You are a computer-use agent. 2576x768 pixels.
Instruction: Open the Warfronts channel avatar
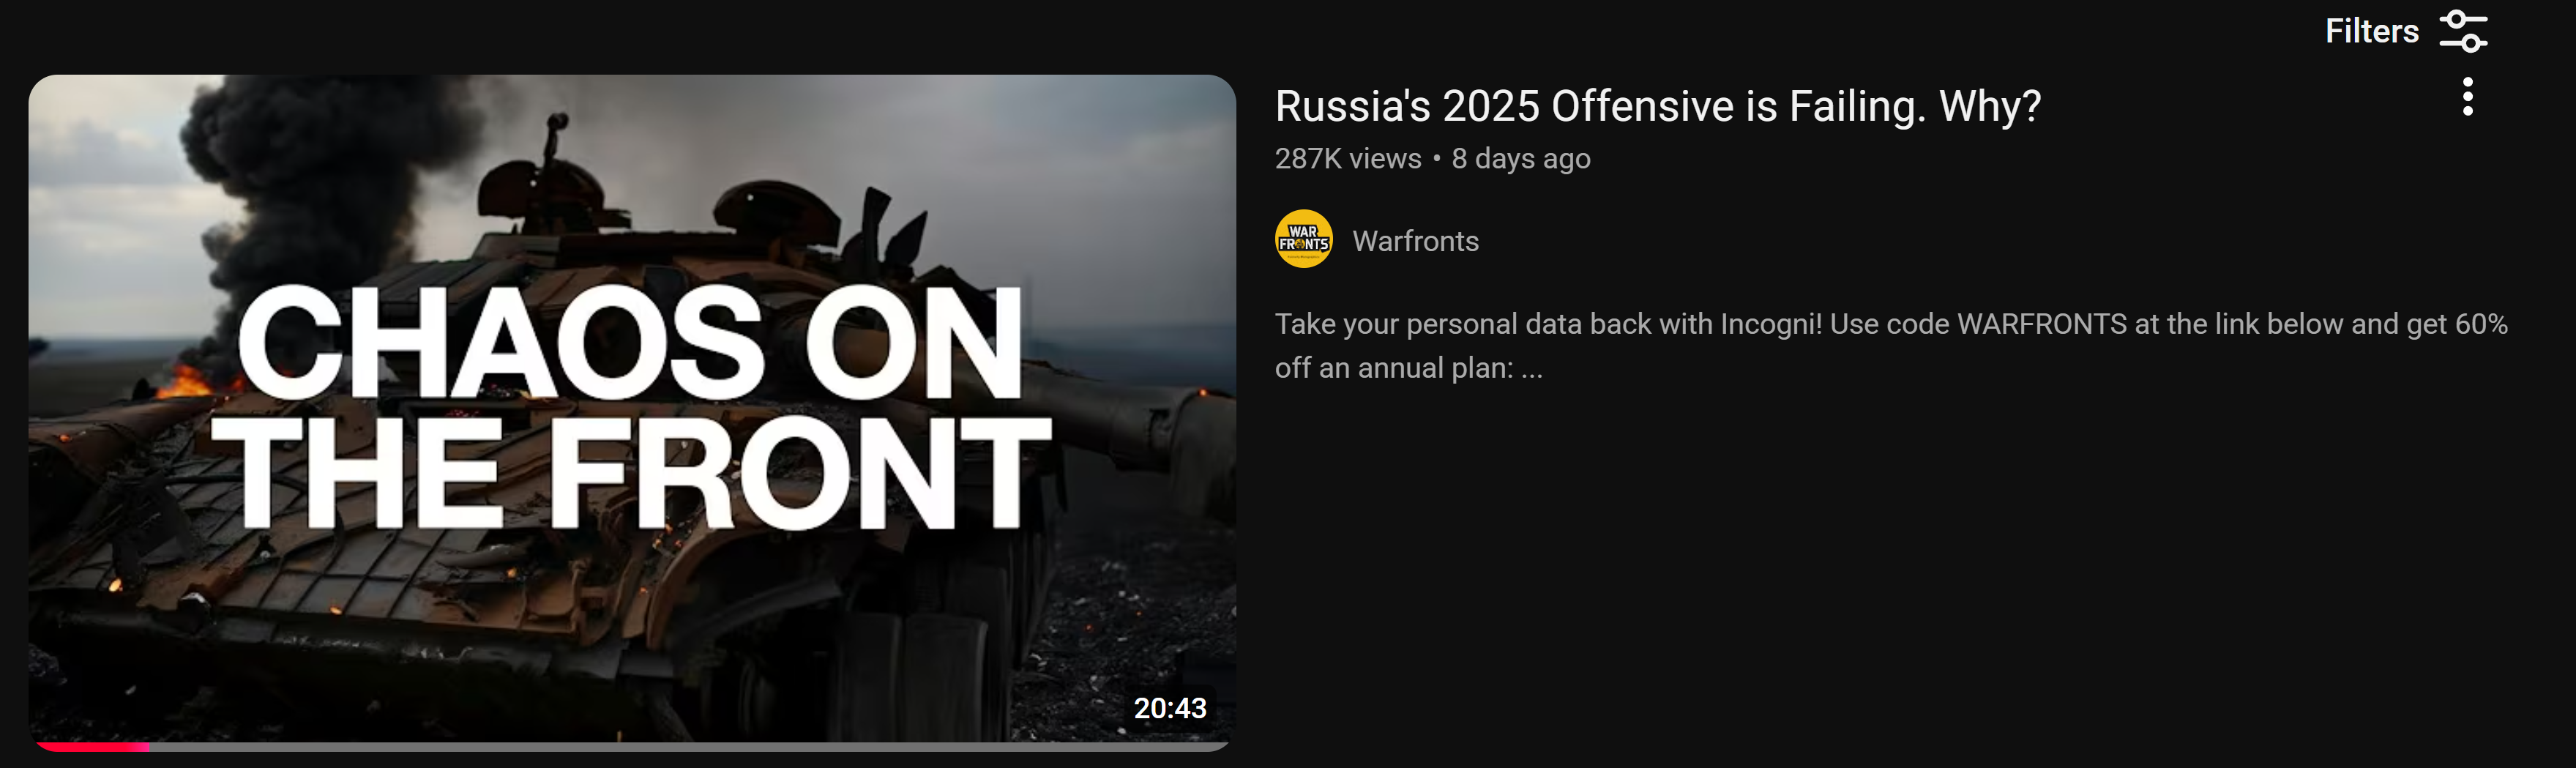1303,239
